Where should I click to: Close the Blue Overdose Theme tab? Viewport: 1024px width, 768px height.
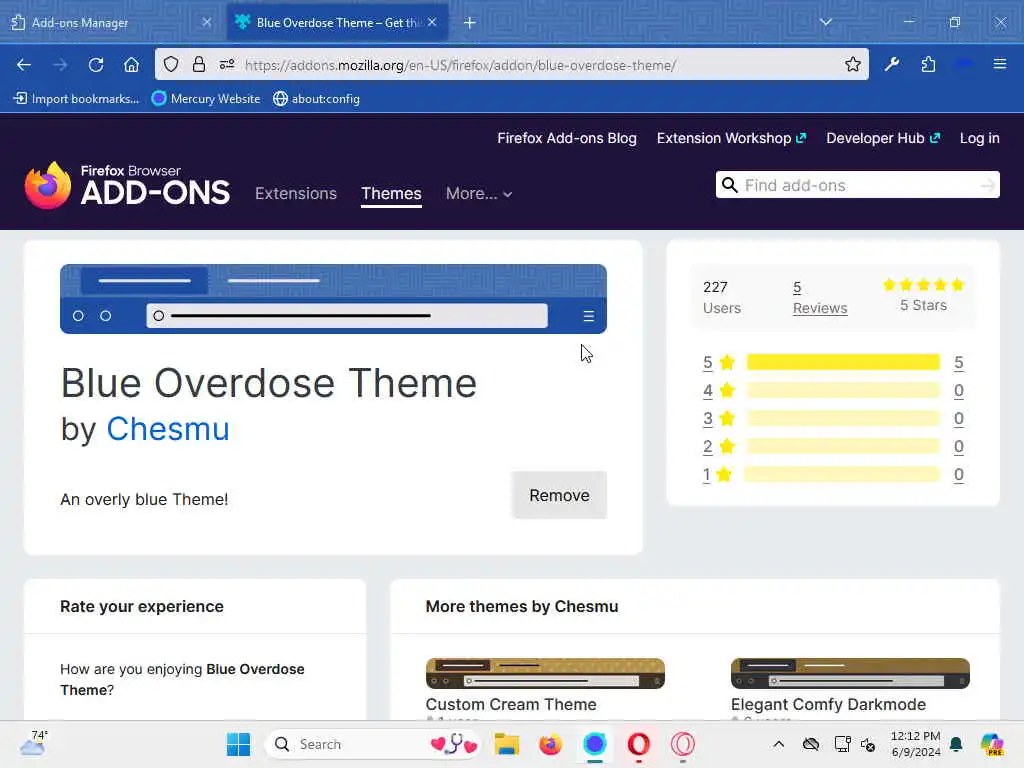[432, 22]
